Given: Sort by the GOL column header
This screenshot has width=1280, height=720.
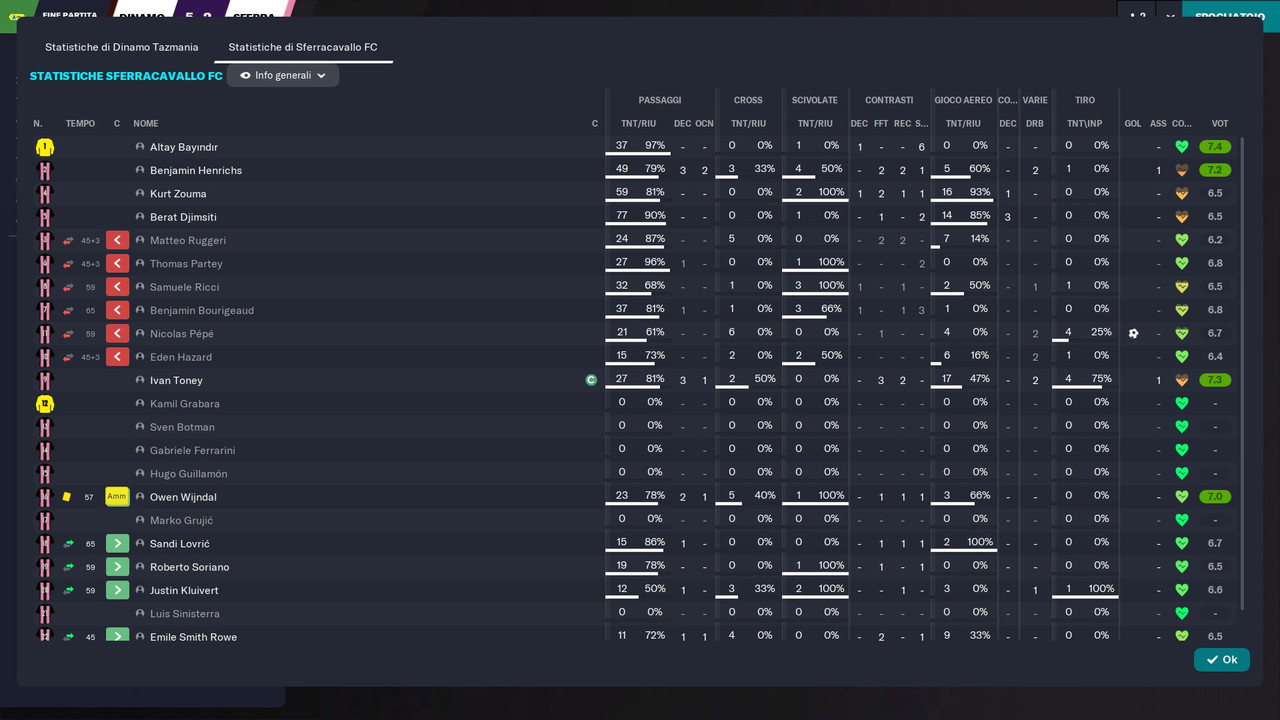Looking at the screenshot, I should click(x=1133, y=124).
